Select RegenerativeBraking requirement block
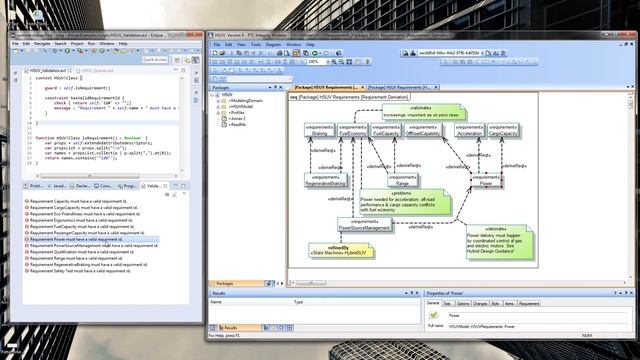Image resolution: width=640 pixels, height=360 pixels. [x=326, y=180]
